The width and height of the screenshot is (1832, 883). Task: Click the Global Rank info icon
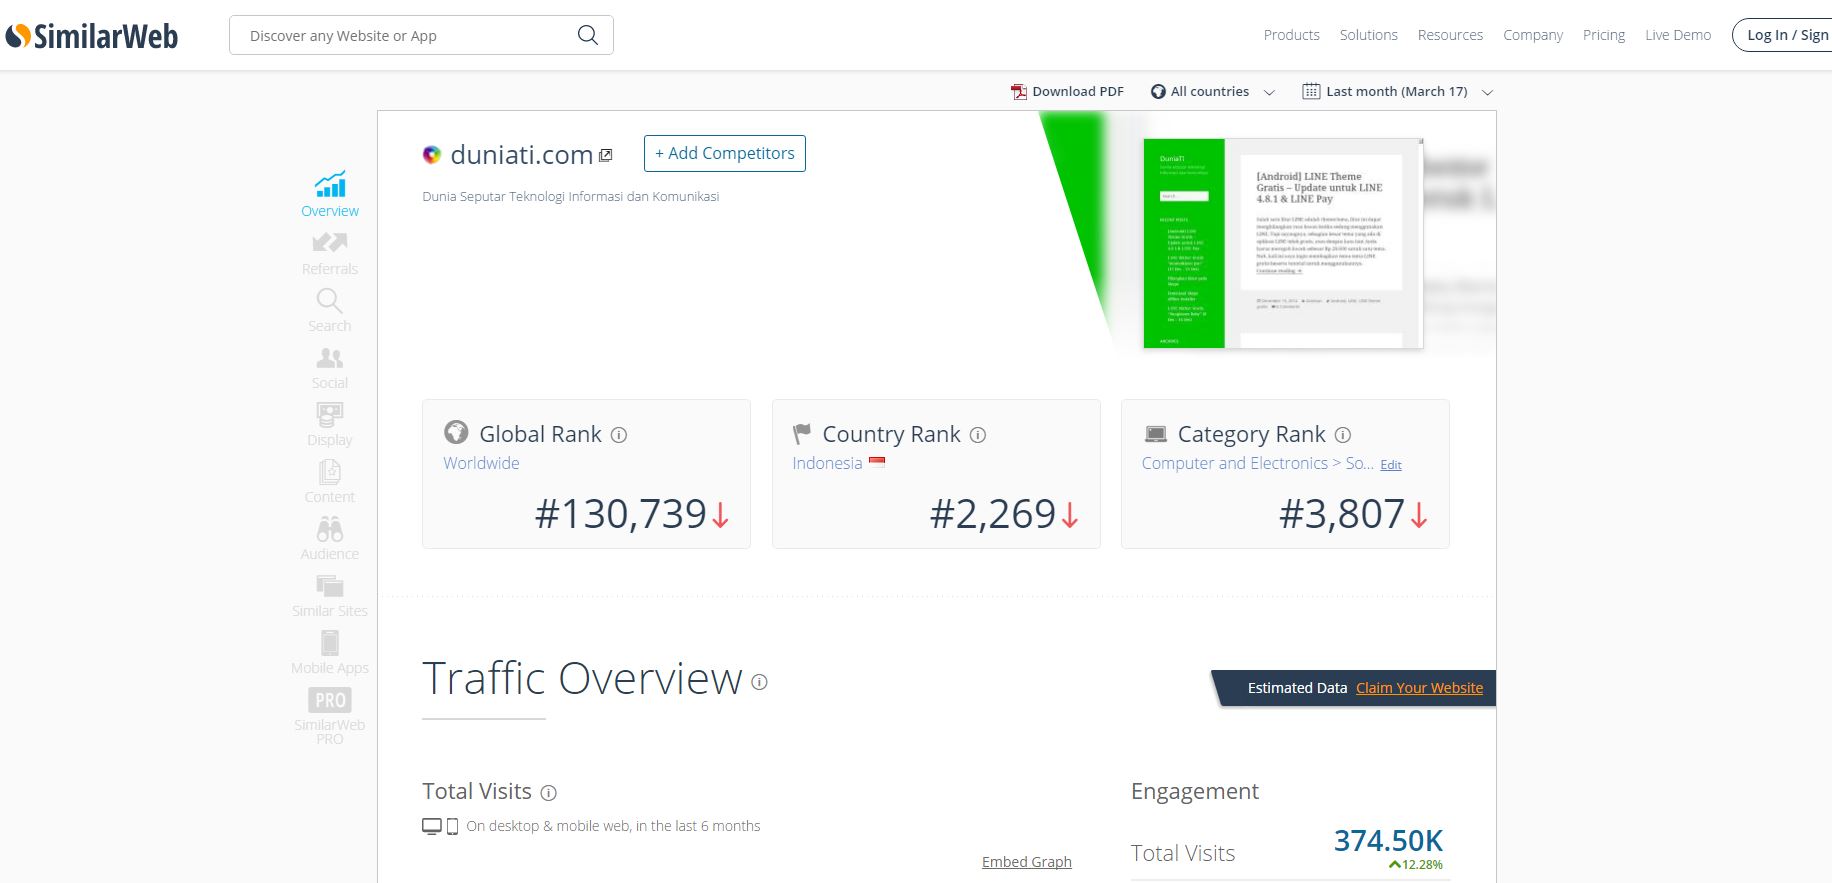coord(619,435)
